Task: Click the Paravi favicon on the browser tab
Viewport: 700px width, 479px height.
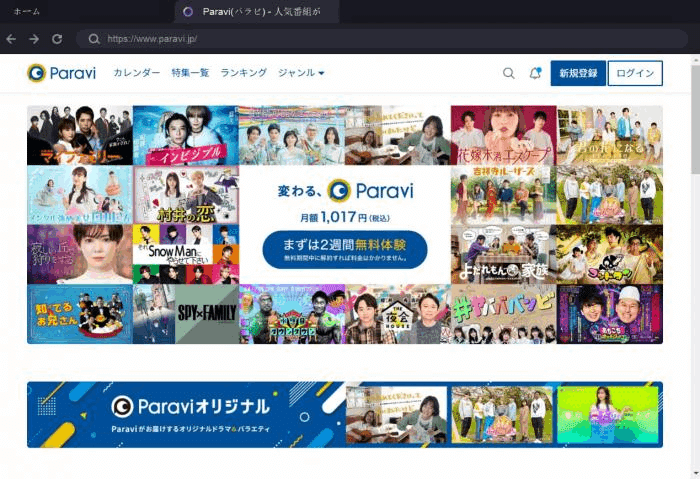Action: pyautogui.click(x=188, y=12)
